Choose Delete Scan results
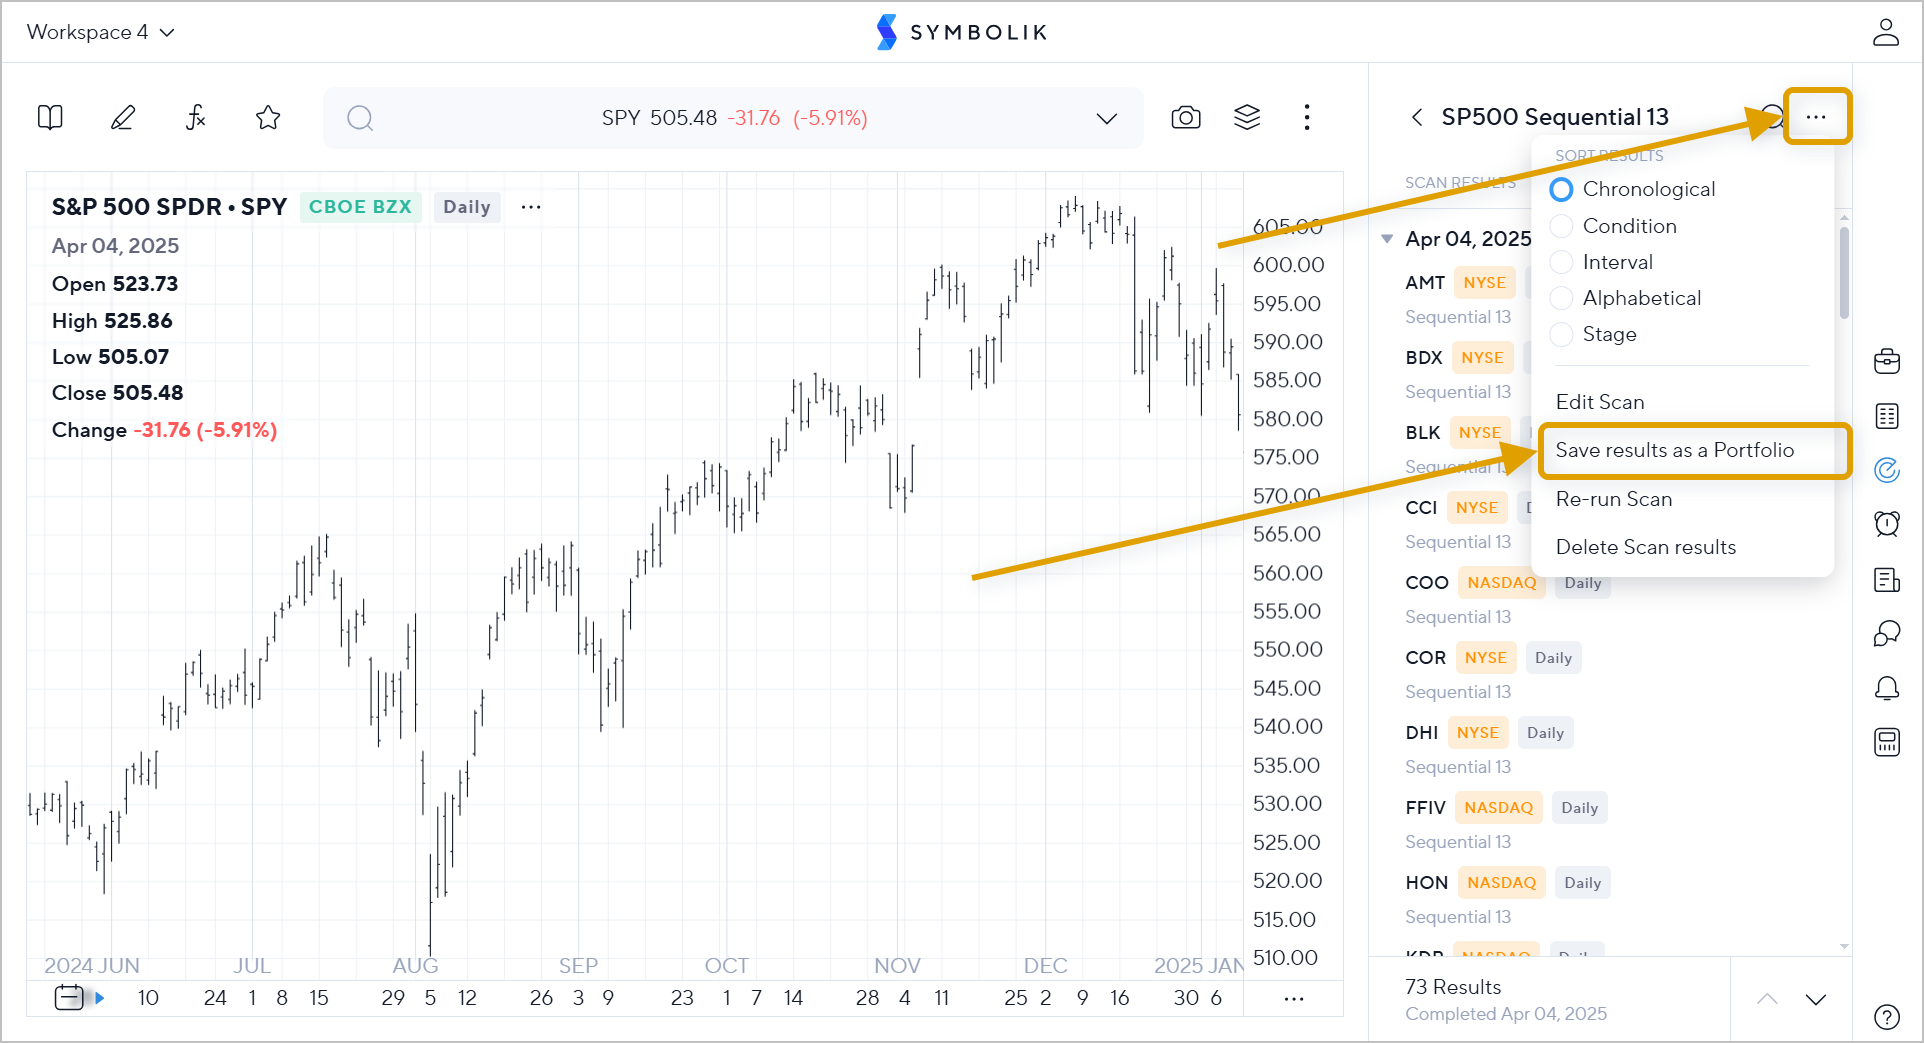The width and height of the screenshot is (1924, 1043). coord(1646,547)
